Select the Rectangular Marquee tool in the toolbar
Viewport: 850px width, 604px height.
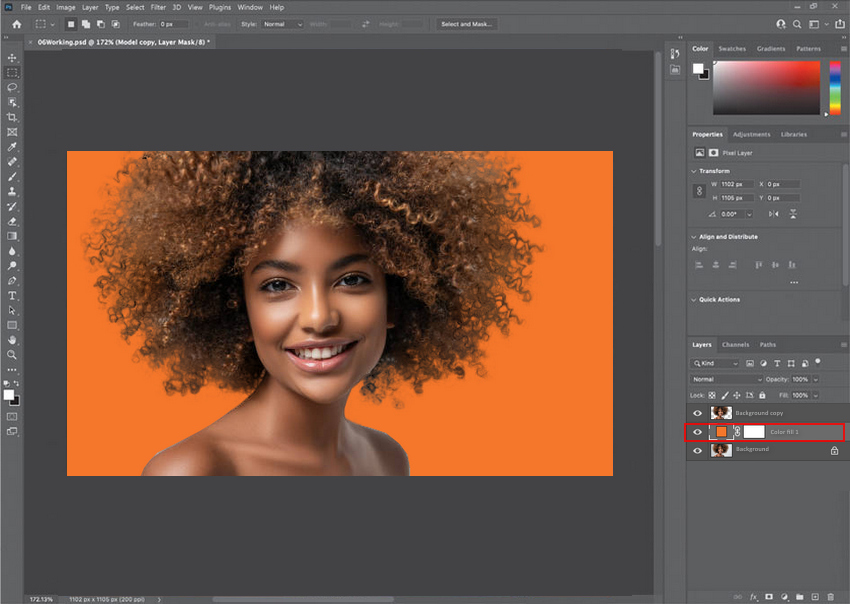coord(12,73)
